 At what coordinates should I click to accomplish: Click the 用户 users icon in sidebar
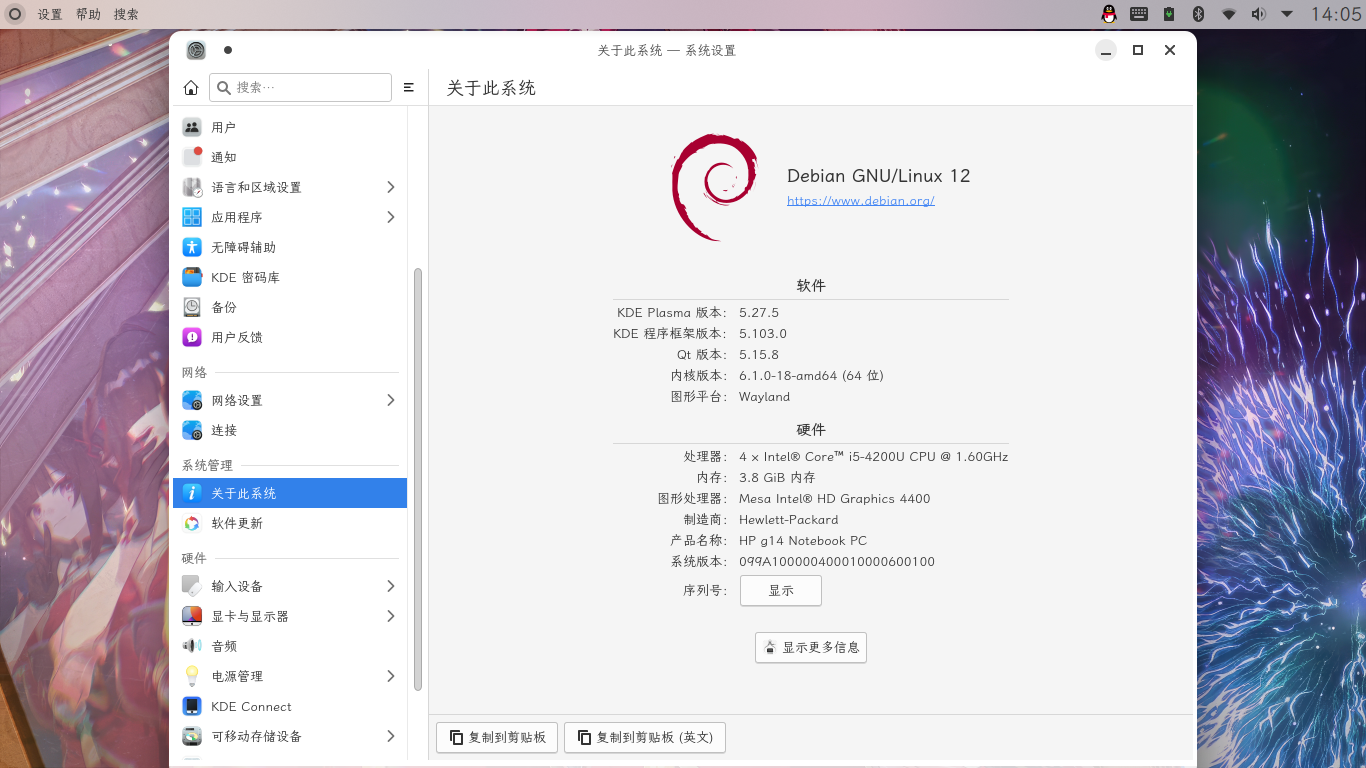pyautogui.click(x=192, y=127)
